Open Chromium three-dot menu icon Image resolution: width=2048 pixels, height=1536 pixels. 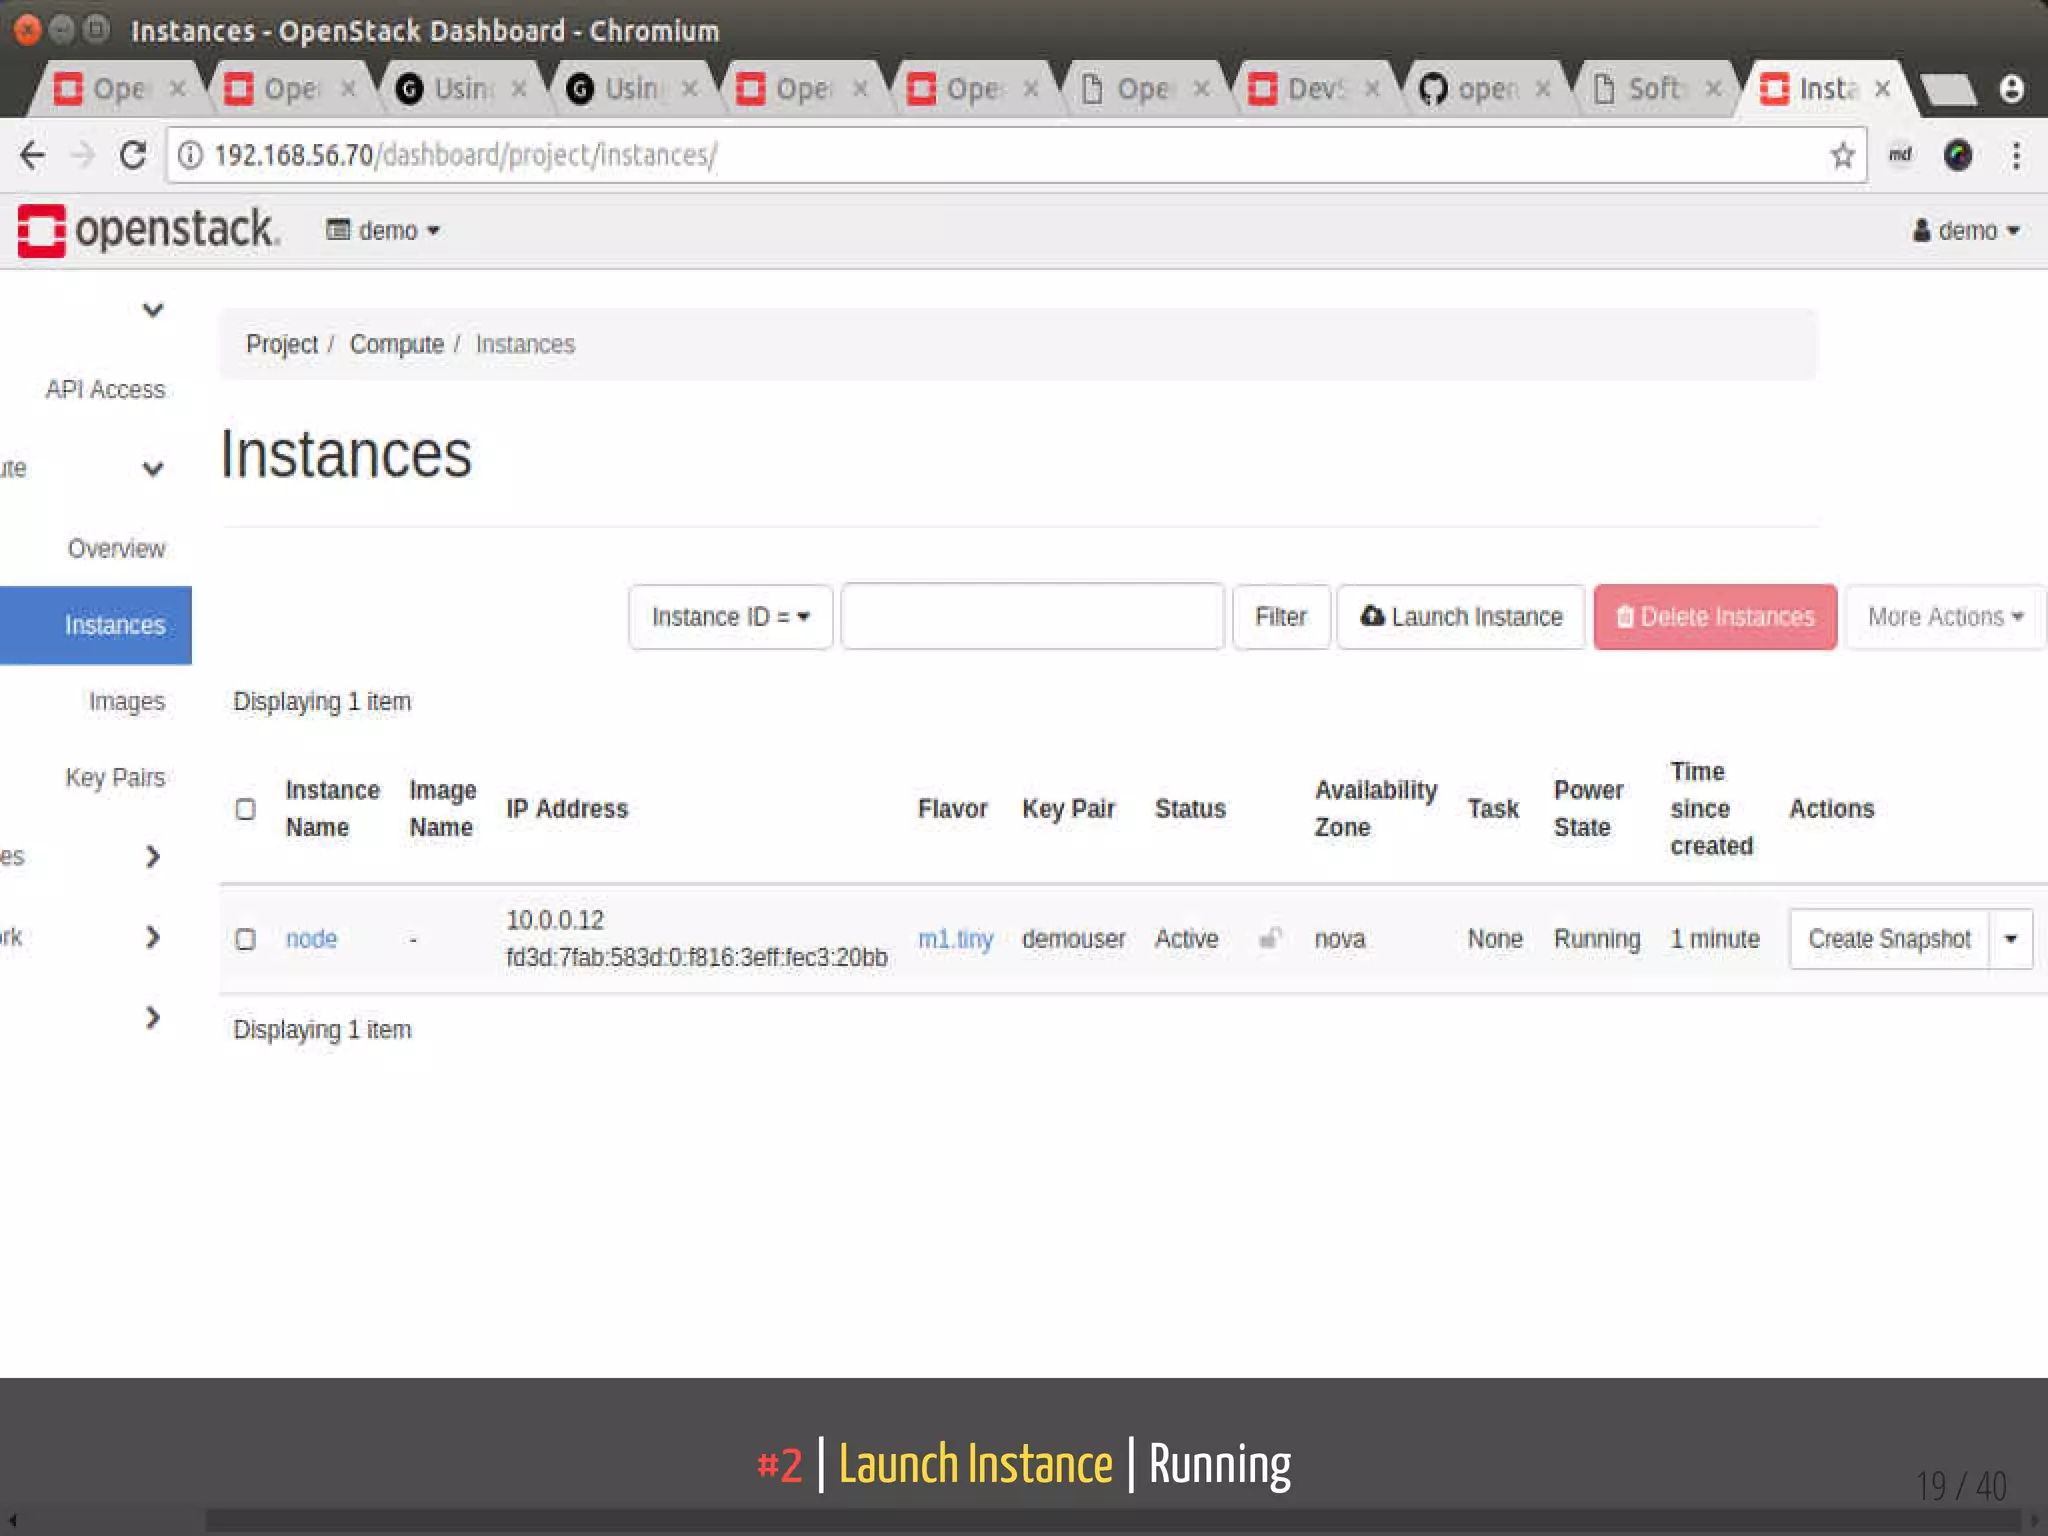(x=2016, y=155)
